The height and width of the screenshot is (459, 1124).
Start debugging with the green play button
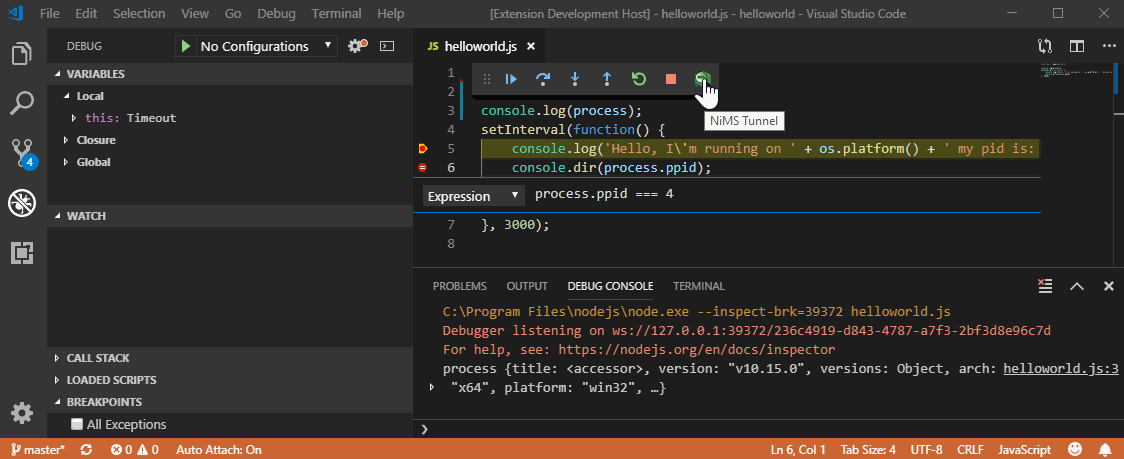coord(186,46)
